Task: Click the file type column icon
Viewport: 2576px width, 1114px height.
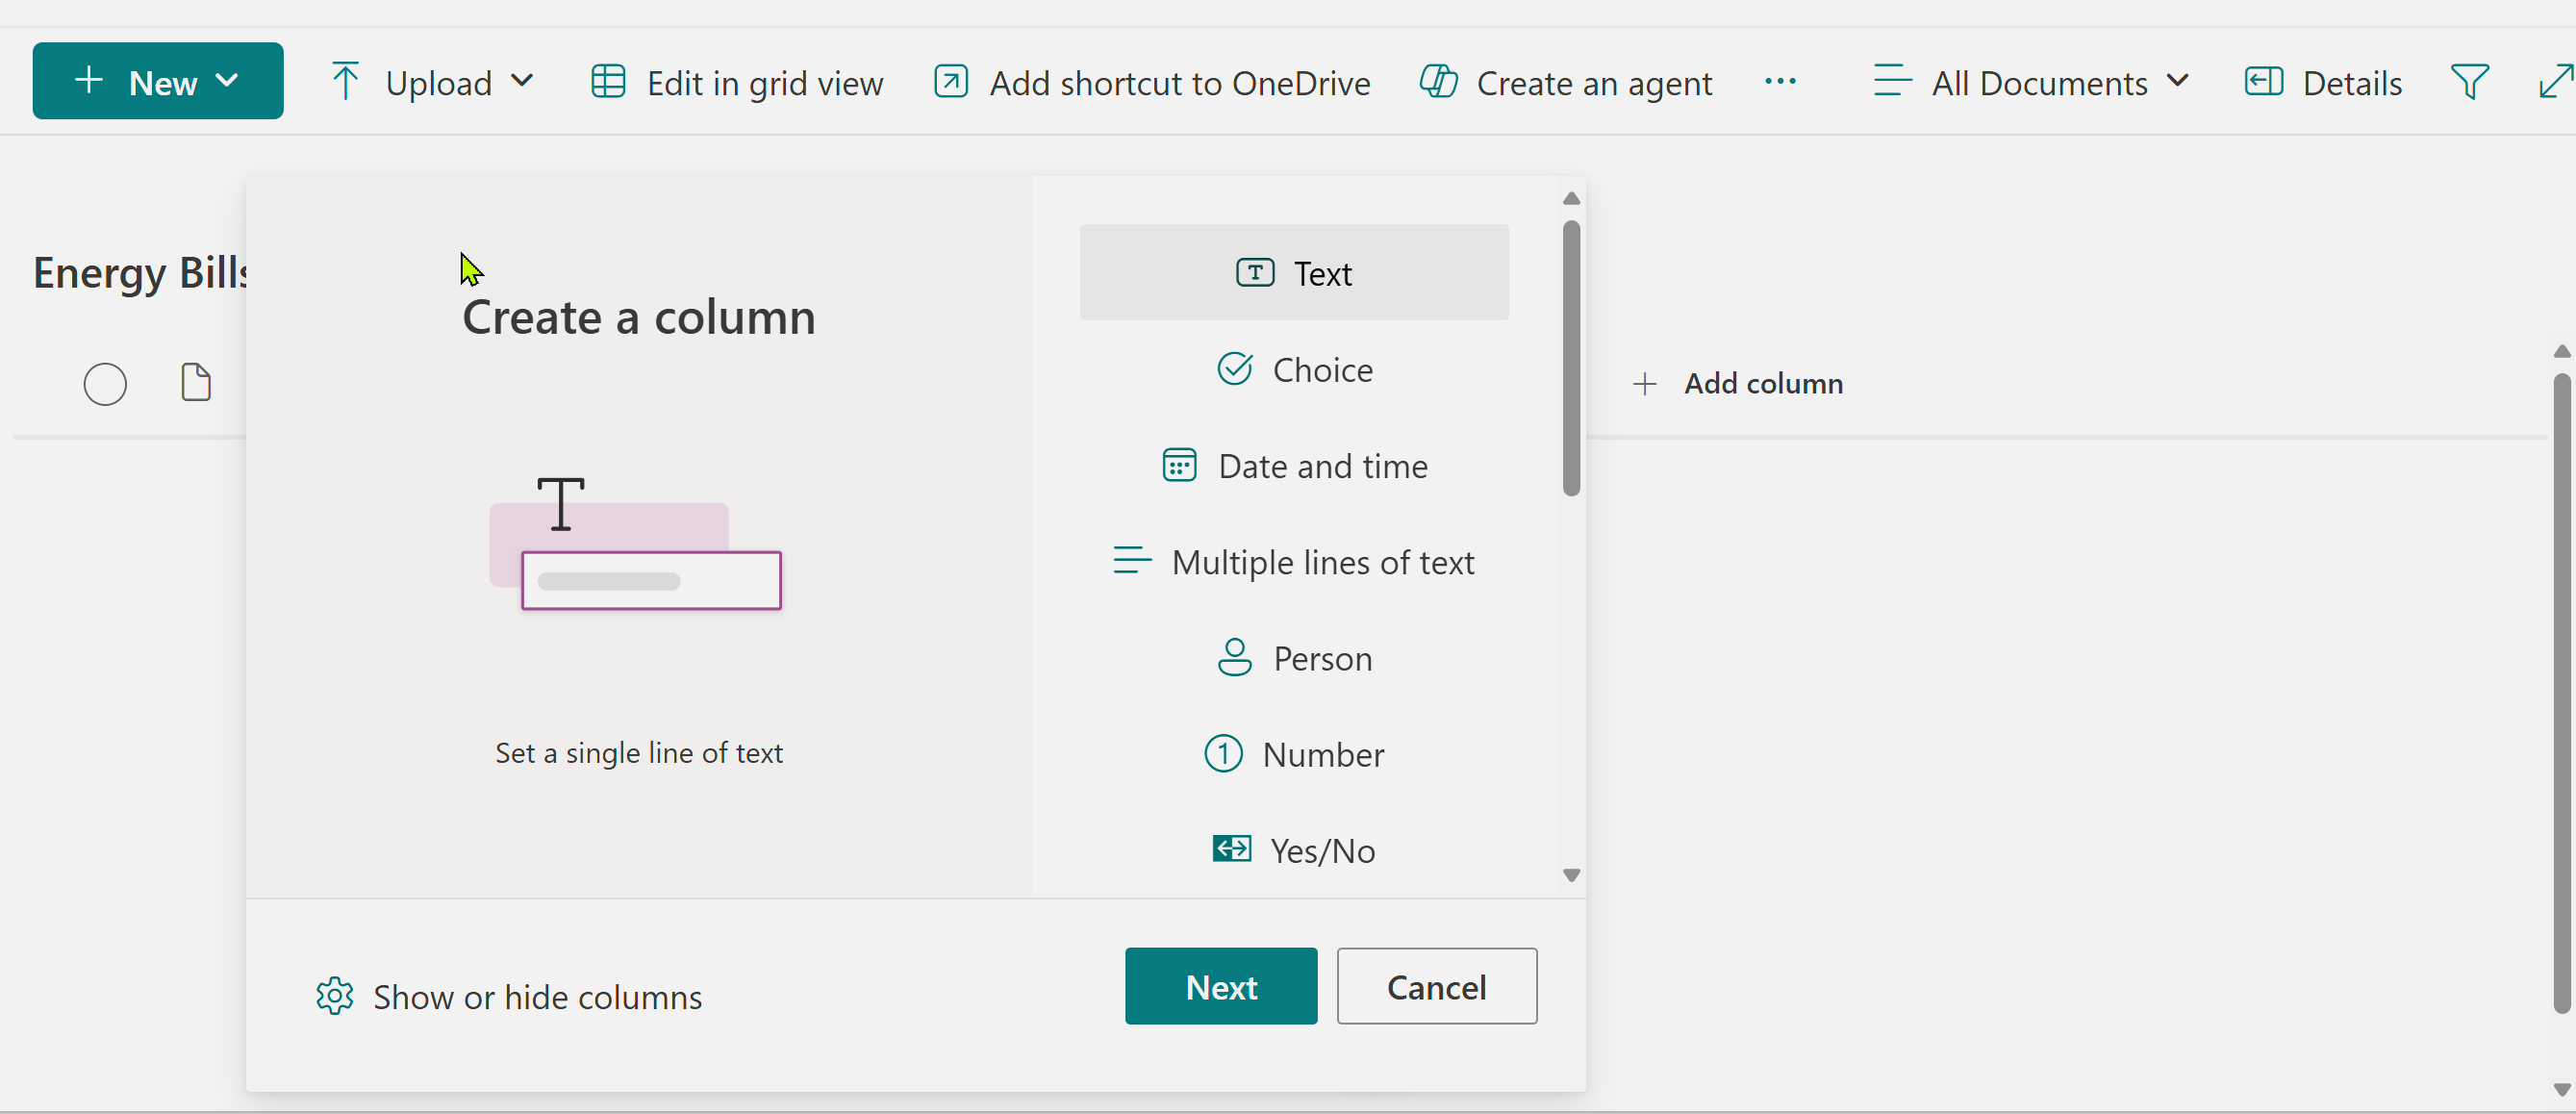Action: 196,383
